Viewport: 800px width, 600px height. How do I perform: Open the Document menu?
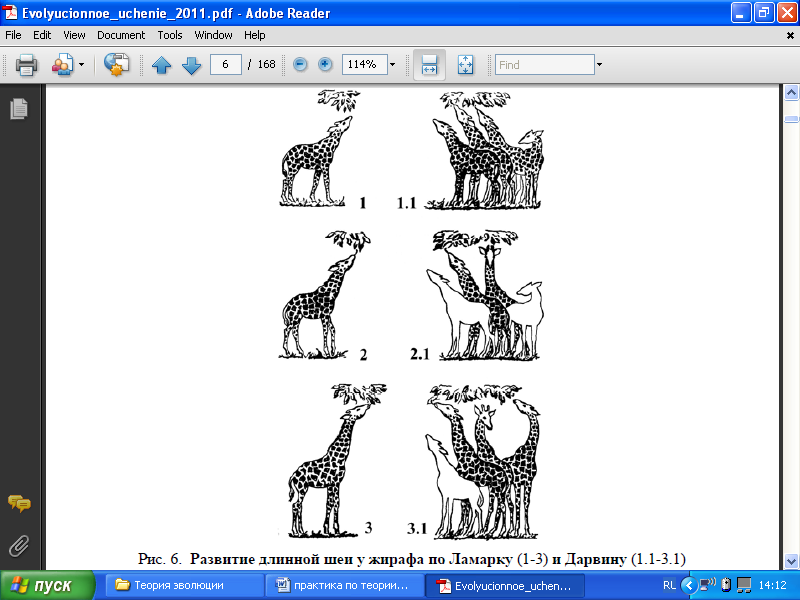click(x=121, y=35)
